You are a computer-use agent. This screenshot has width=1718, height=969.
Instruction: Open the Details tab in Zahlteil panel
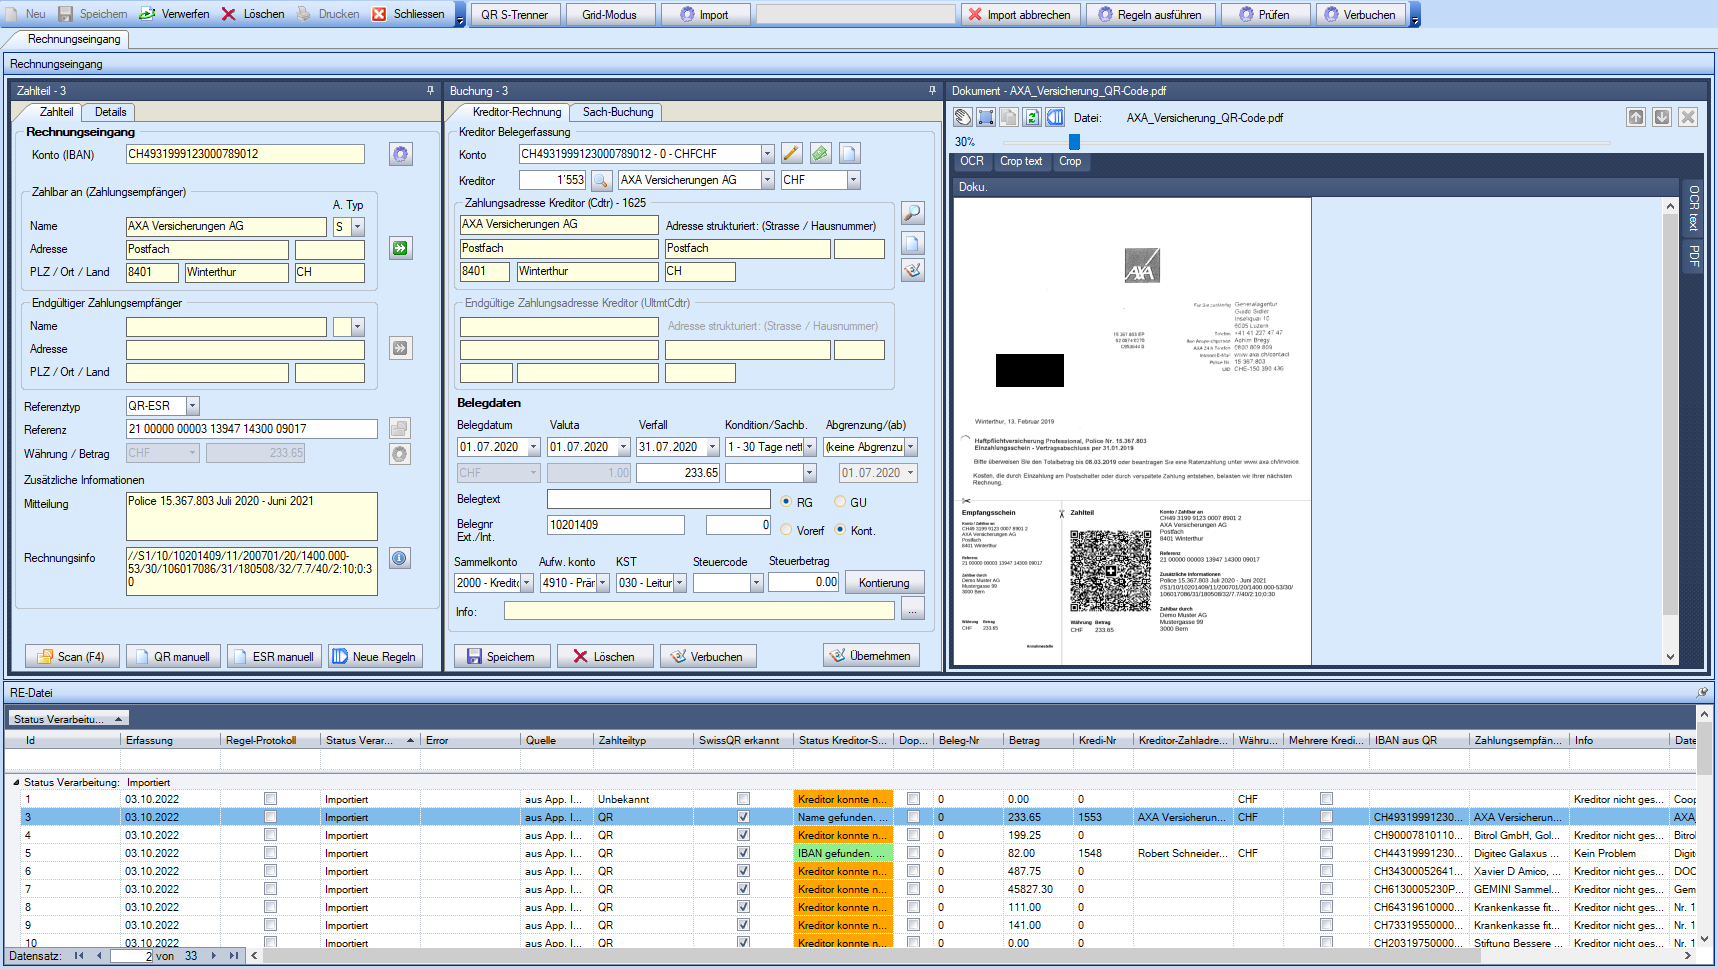click(110, 112)
